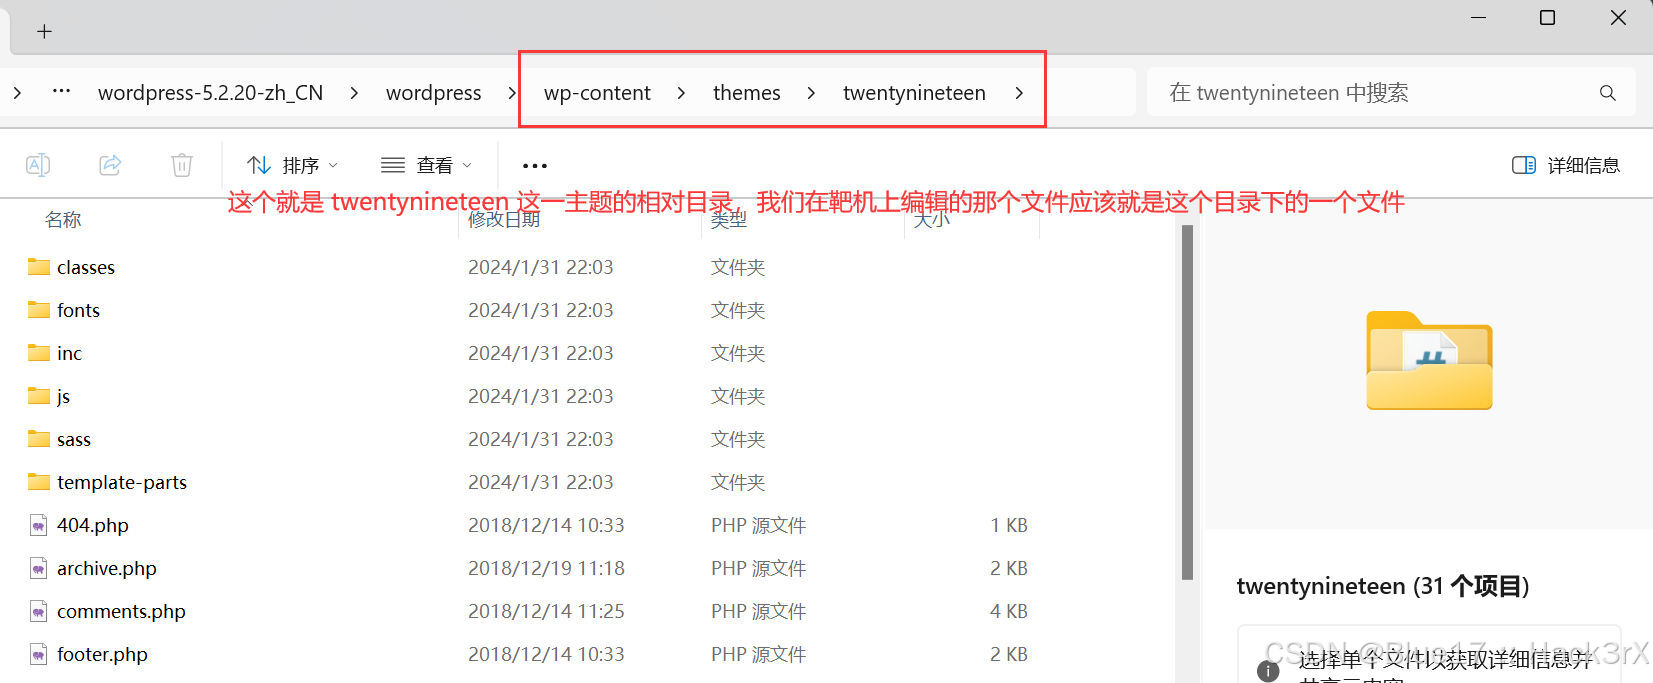Select the fonts folder icon
Image resolution: width=1653 pixels, height=683 pixels.
click(x=39, y=310)
